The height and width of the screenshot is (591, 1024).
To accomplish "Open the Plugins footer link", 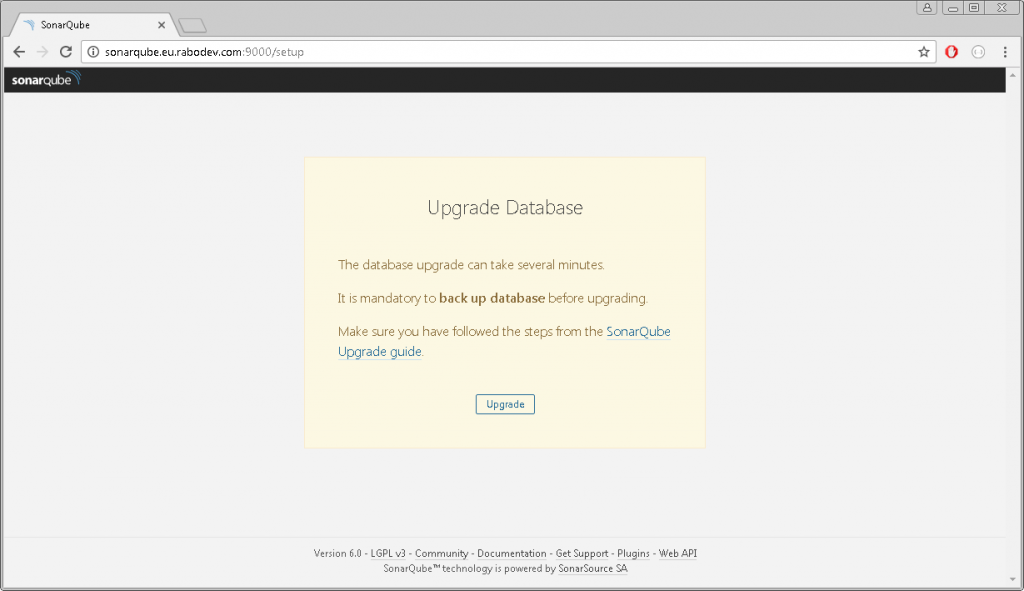I will coord(633,553).
